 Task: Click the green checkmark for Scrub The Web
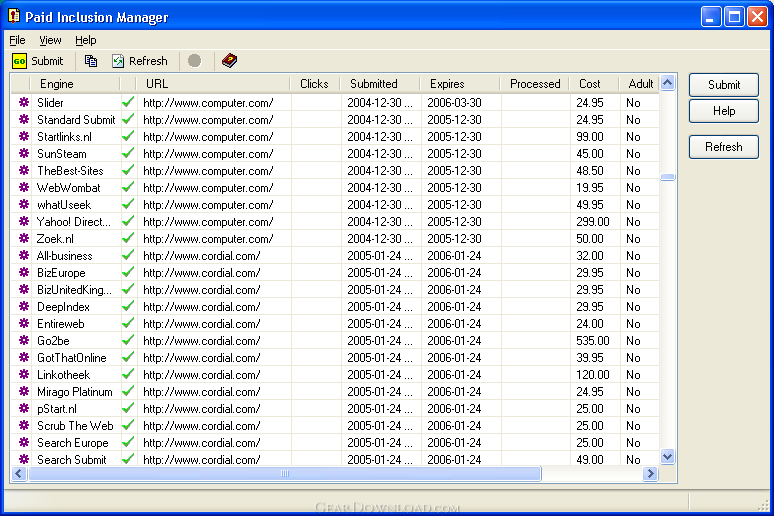[128, 426]
